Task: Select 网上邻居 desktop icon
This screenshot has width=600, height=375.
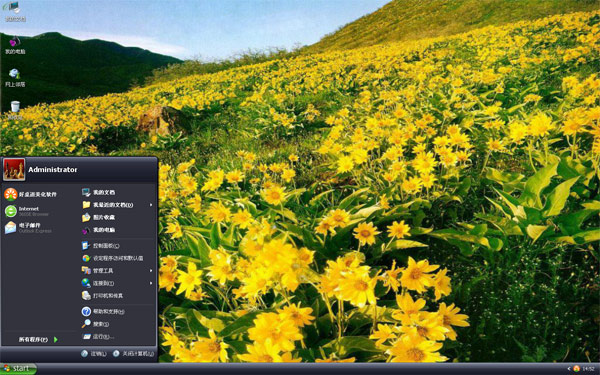Action: point(15,78)
